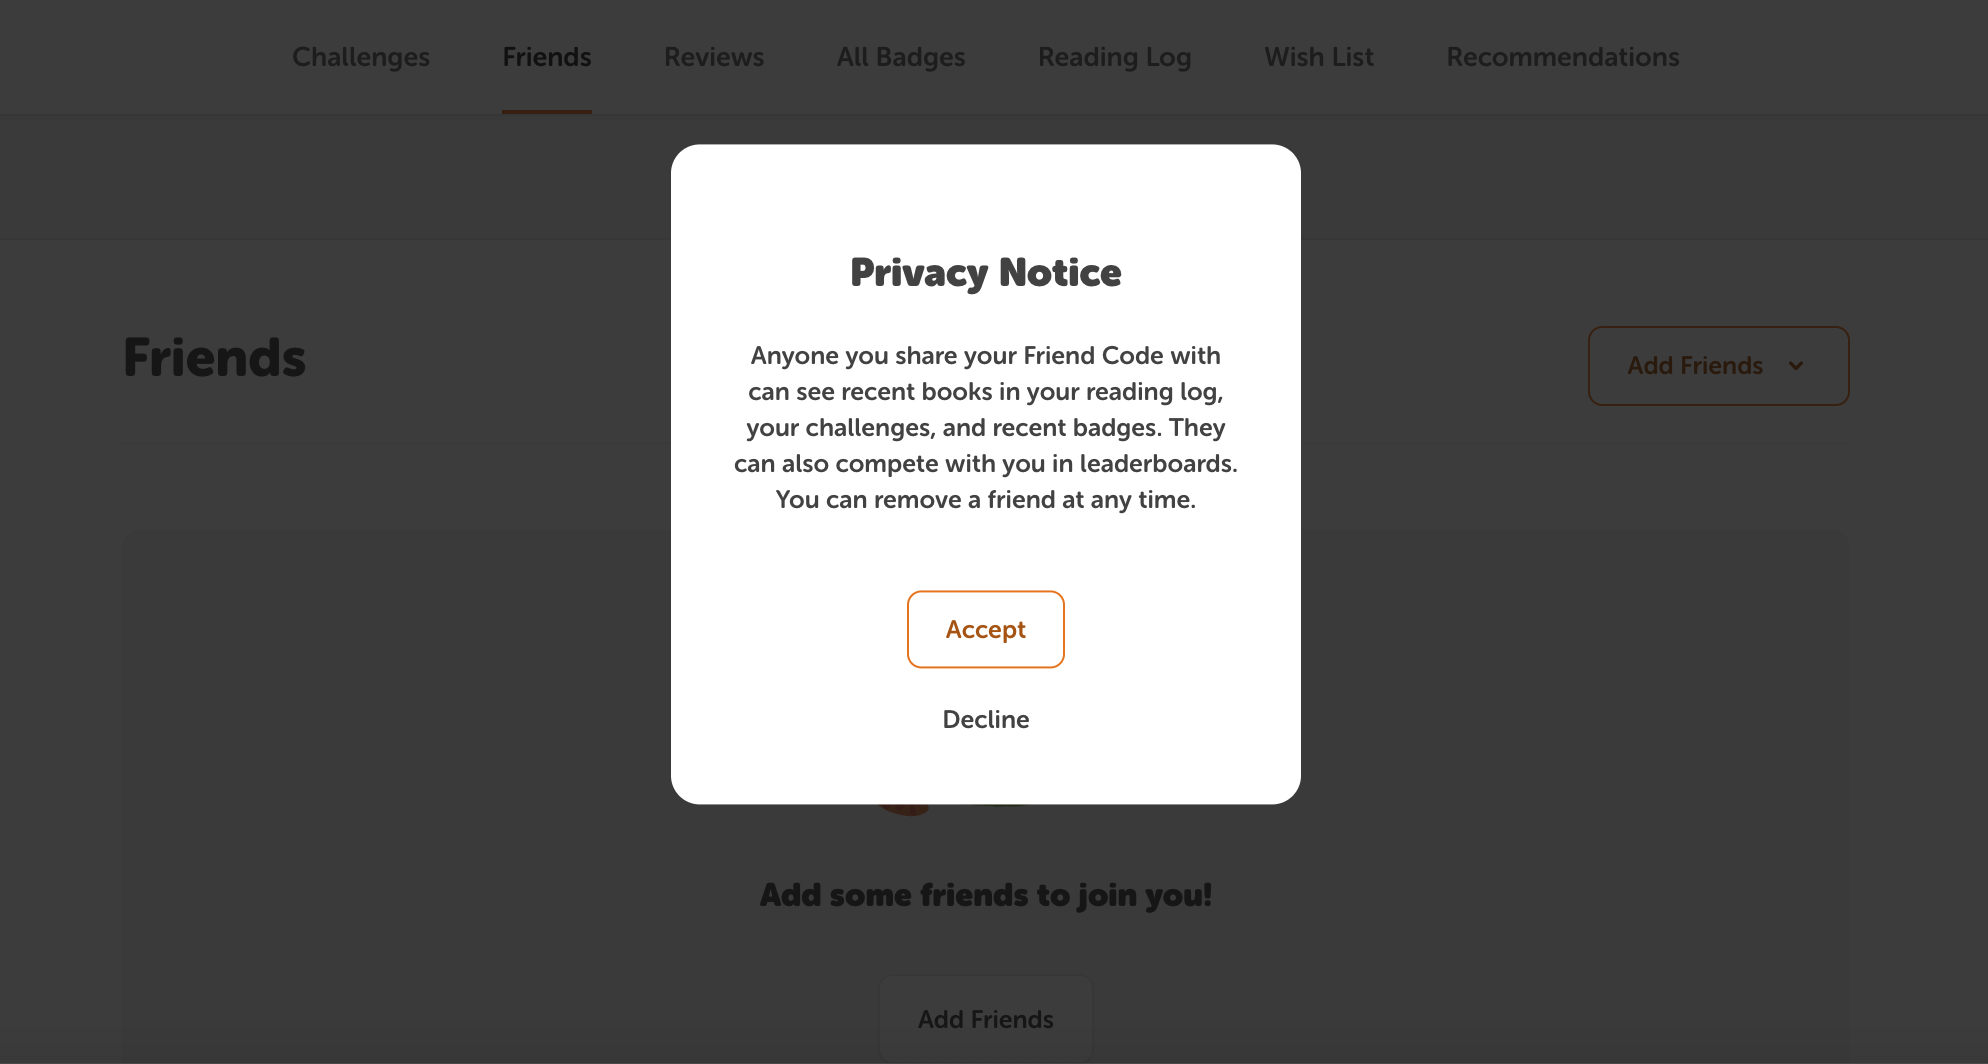1988x1064 pixels.
Task: Click the dimmed backdrop below the tab bar
Action: point(335,177)
